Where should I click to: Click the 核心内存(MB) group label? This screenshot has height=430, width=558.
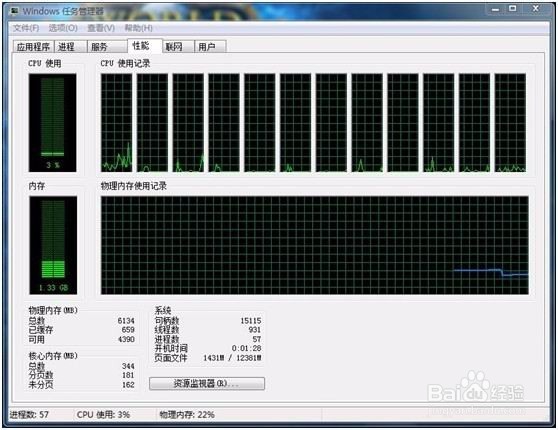click(53, 356)
